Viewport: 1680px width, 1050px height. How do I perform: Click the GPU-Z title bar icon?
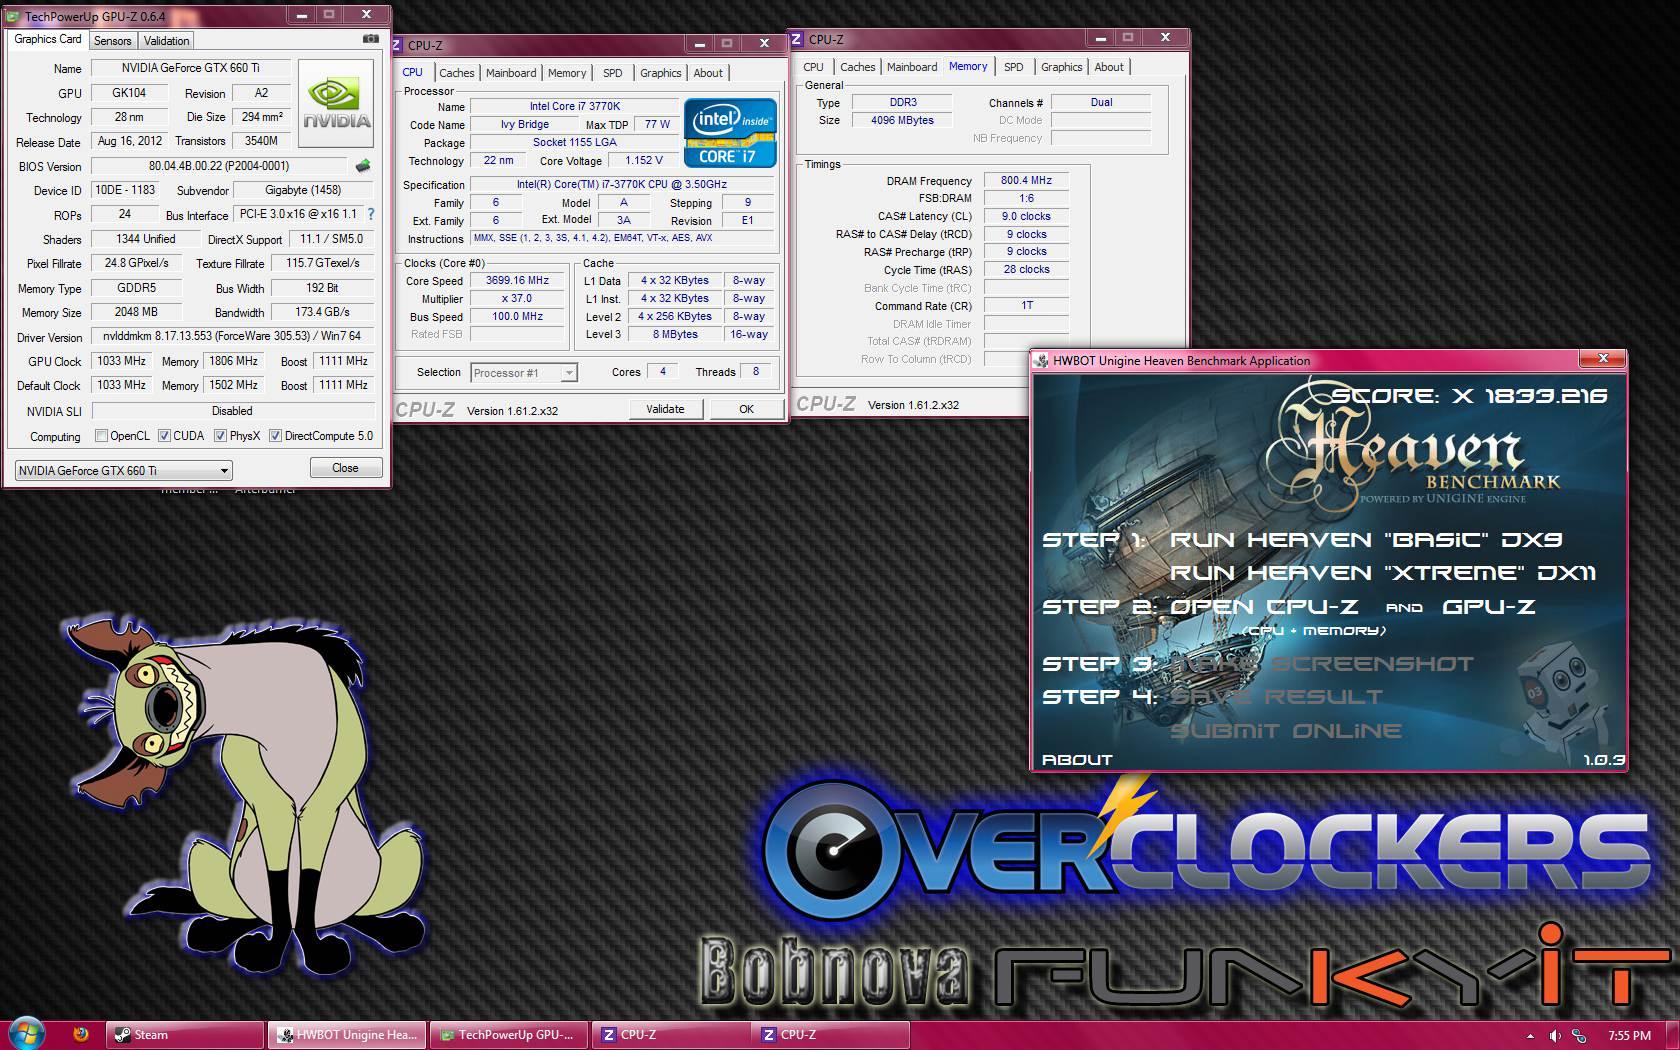[14, 16]
